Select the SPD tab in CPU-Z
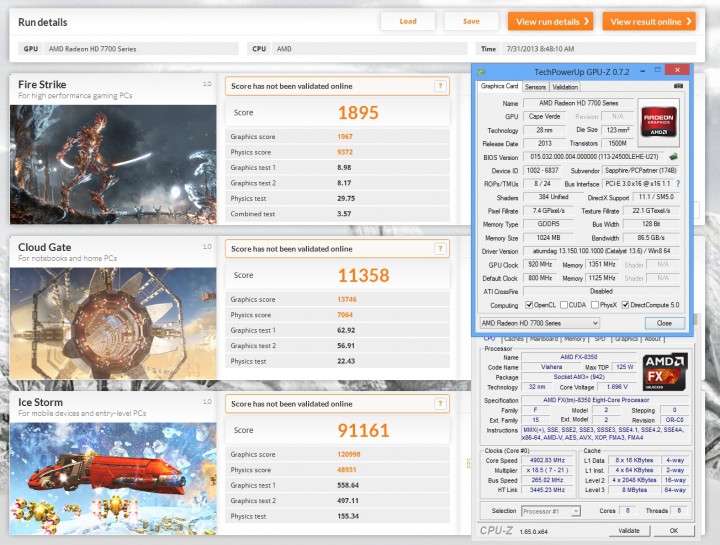This screenshot has width=720, height=545. [600, 339]
